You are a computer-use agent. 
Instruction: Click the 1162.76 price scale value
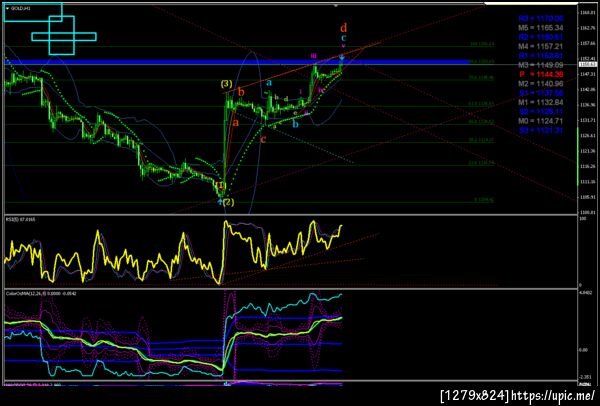[586, 28]
